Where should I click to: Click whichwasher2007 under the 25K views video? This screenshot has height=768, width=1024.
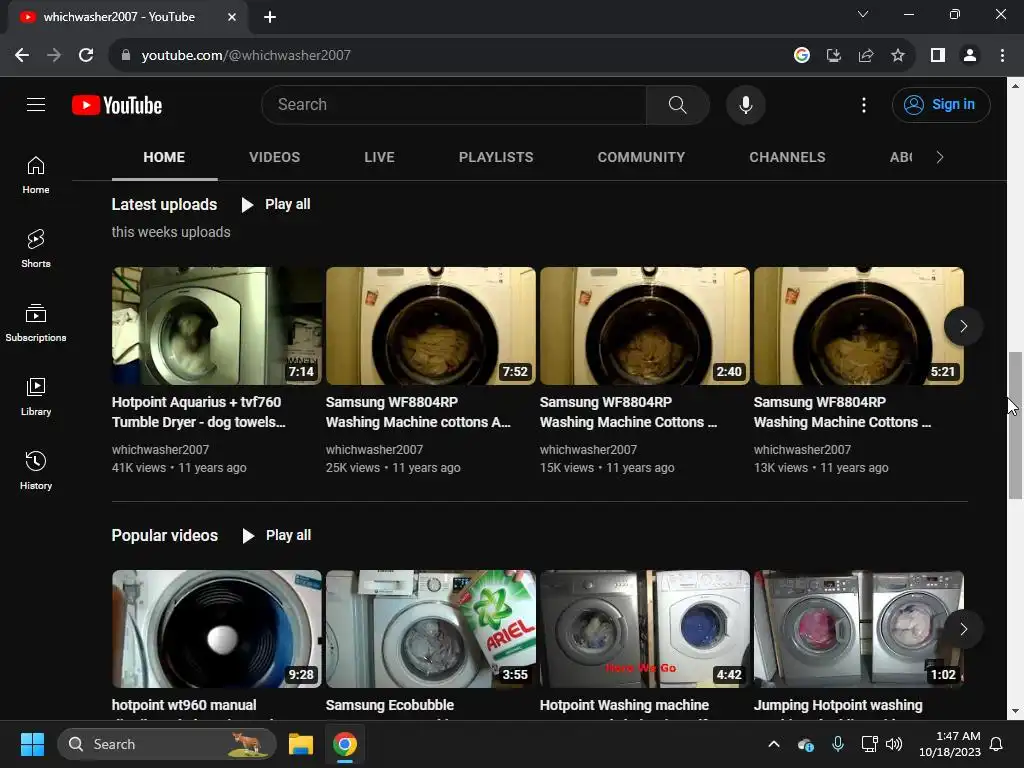[374, 449]
